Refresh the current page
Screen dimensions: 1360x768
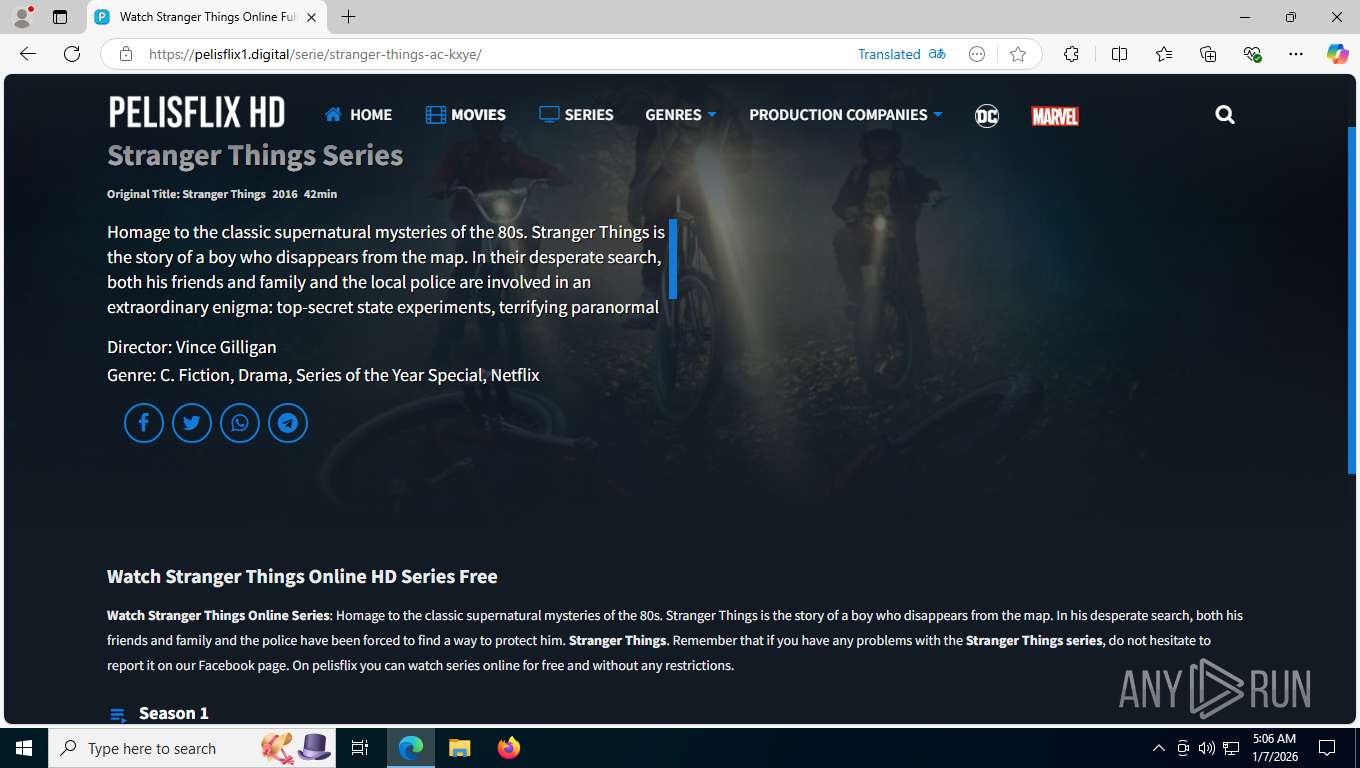coord(72,54)
